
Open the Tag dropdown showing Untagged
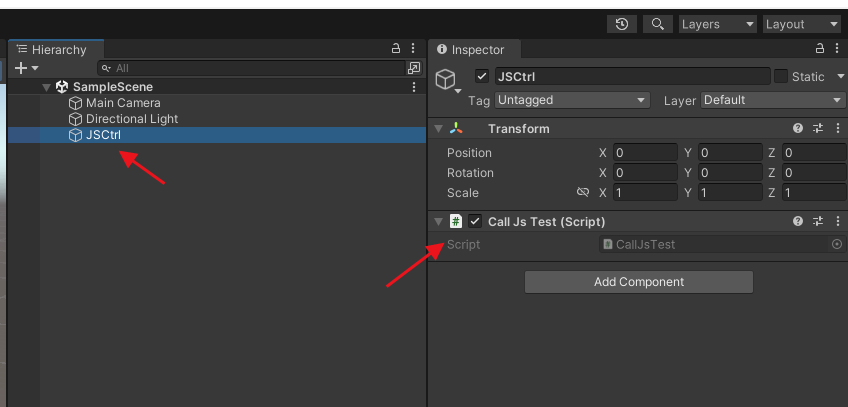(x=572, y=100)
